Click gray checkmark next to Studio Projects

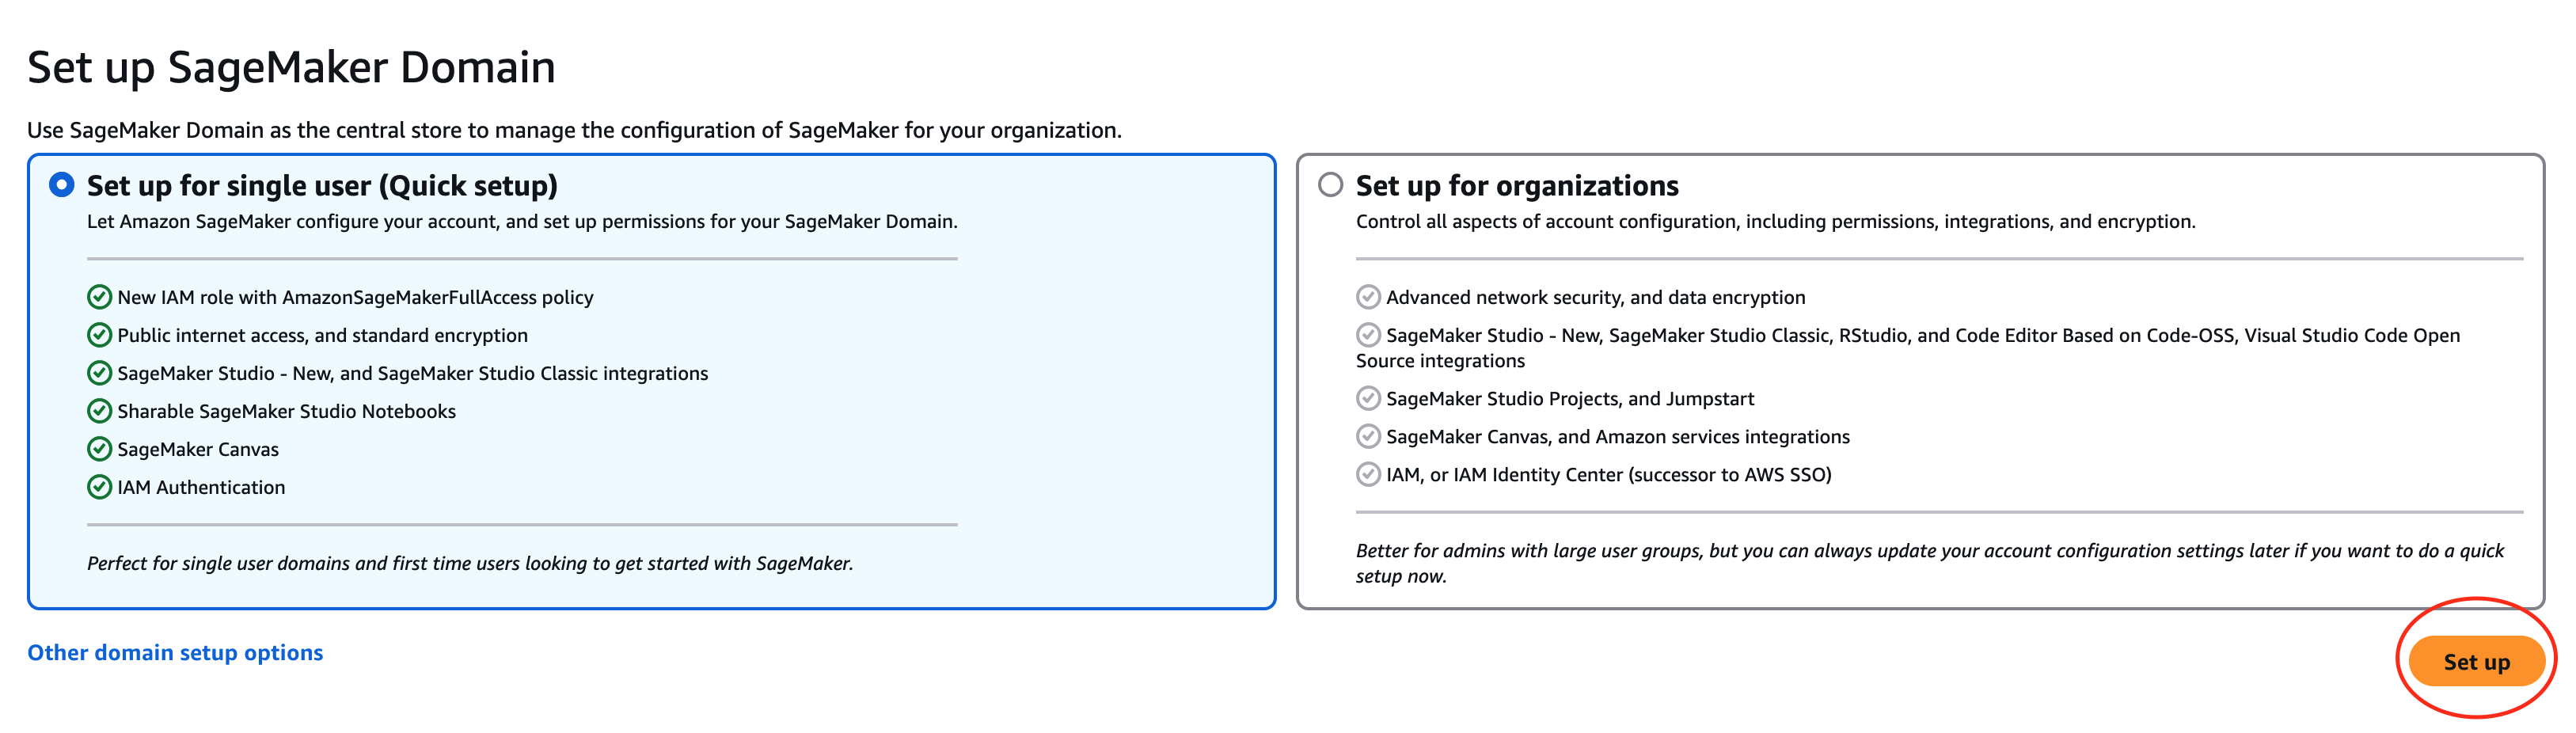(x=1368, y=399)
